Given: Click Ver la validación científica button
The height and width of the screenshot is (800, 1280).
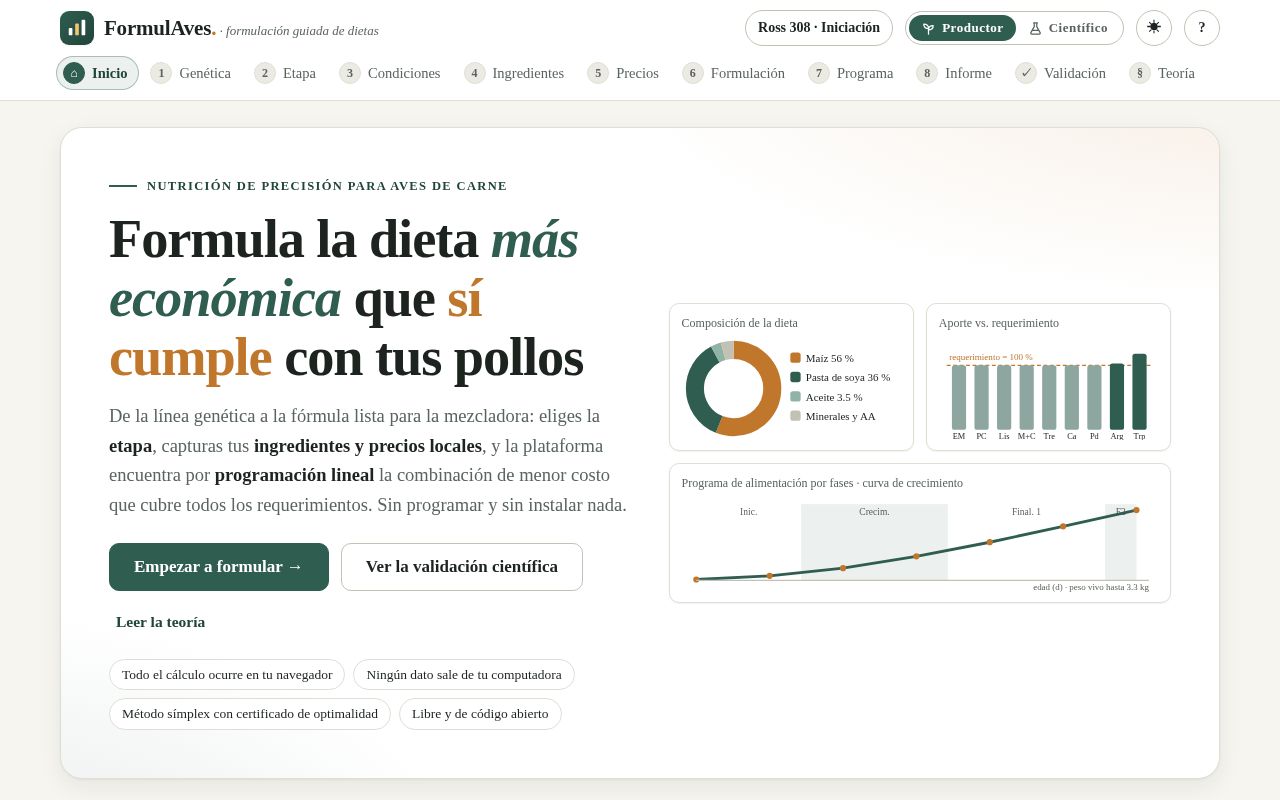Looking at the screenshot, I should pyautogui.click(x=462, y=567).
